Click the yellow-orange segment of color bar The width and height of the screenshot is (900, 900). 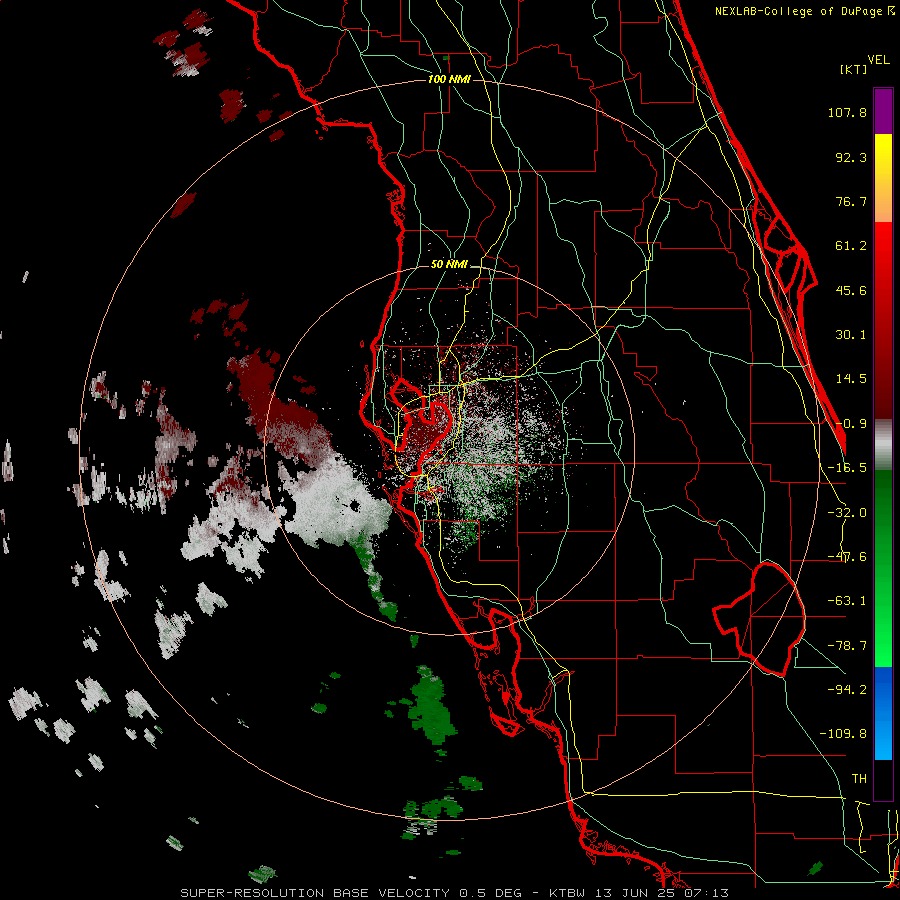(883, 178)
